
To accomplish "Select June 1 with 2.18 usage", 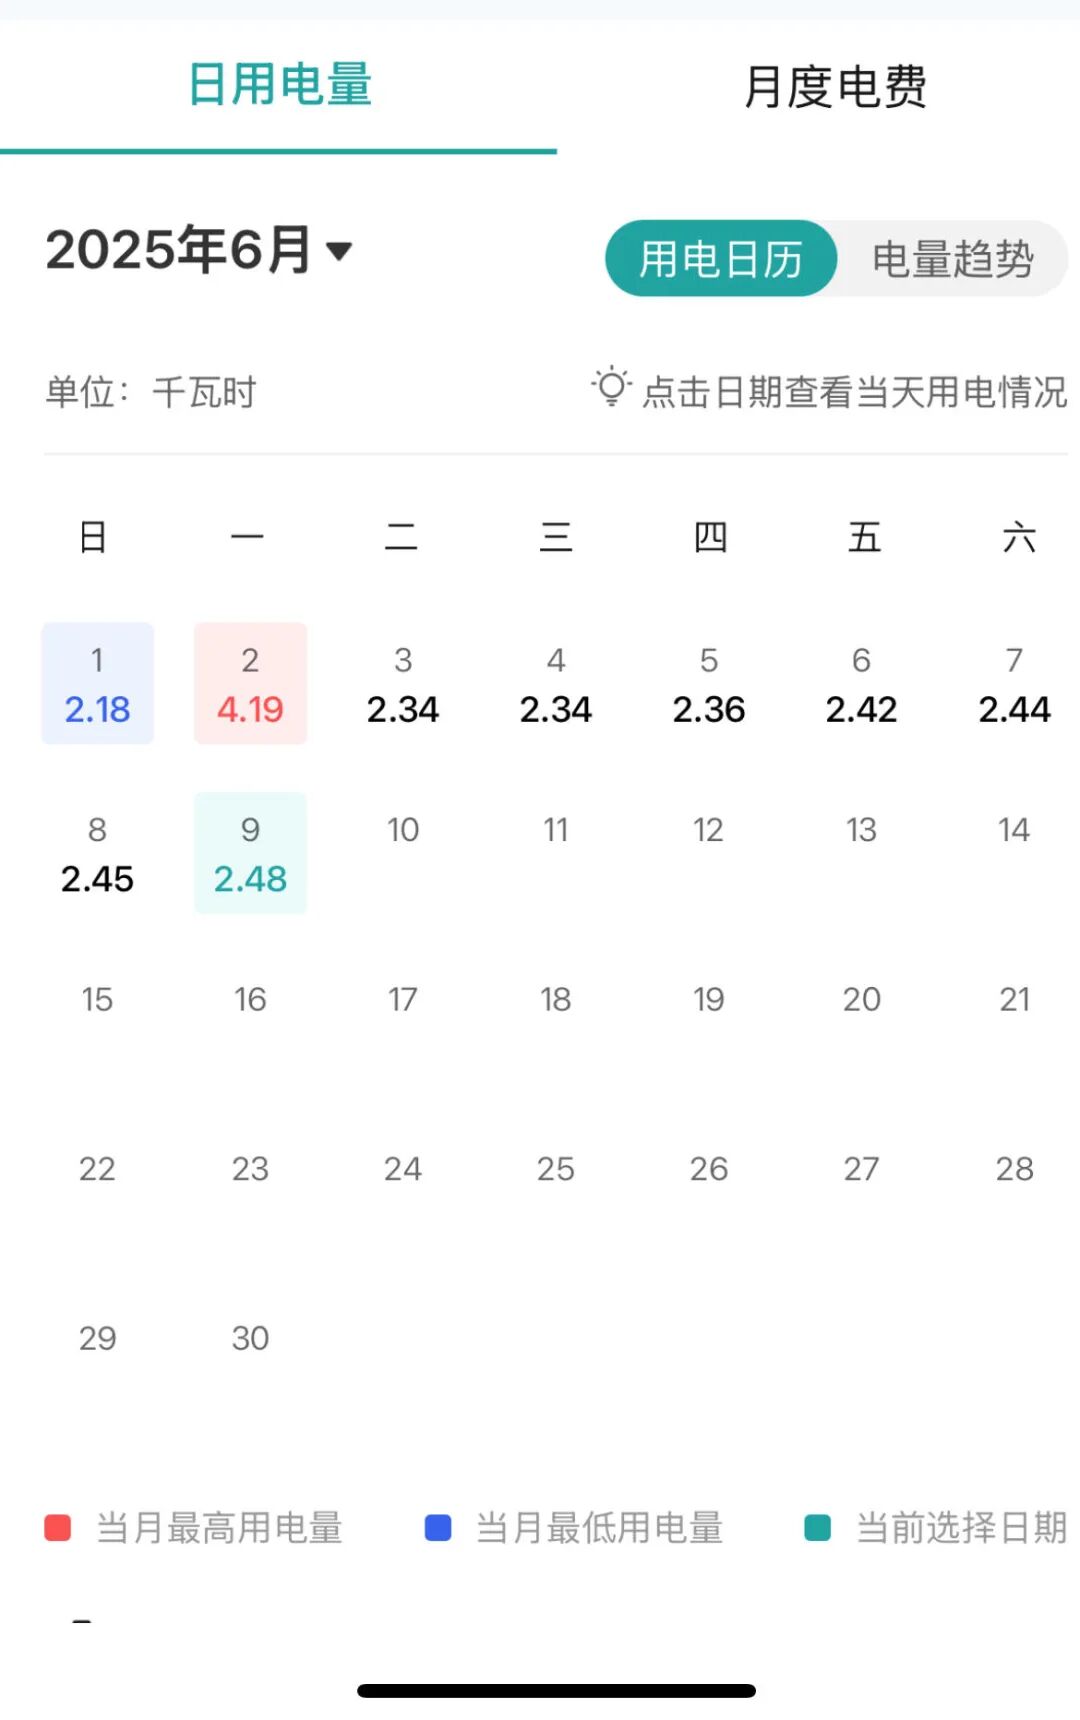I will pos(97,684).
